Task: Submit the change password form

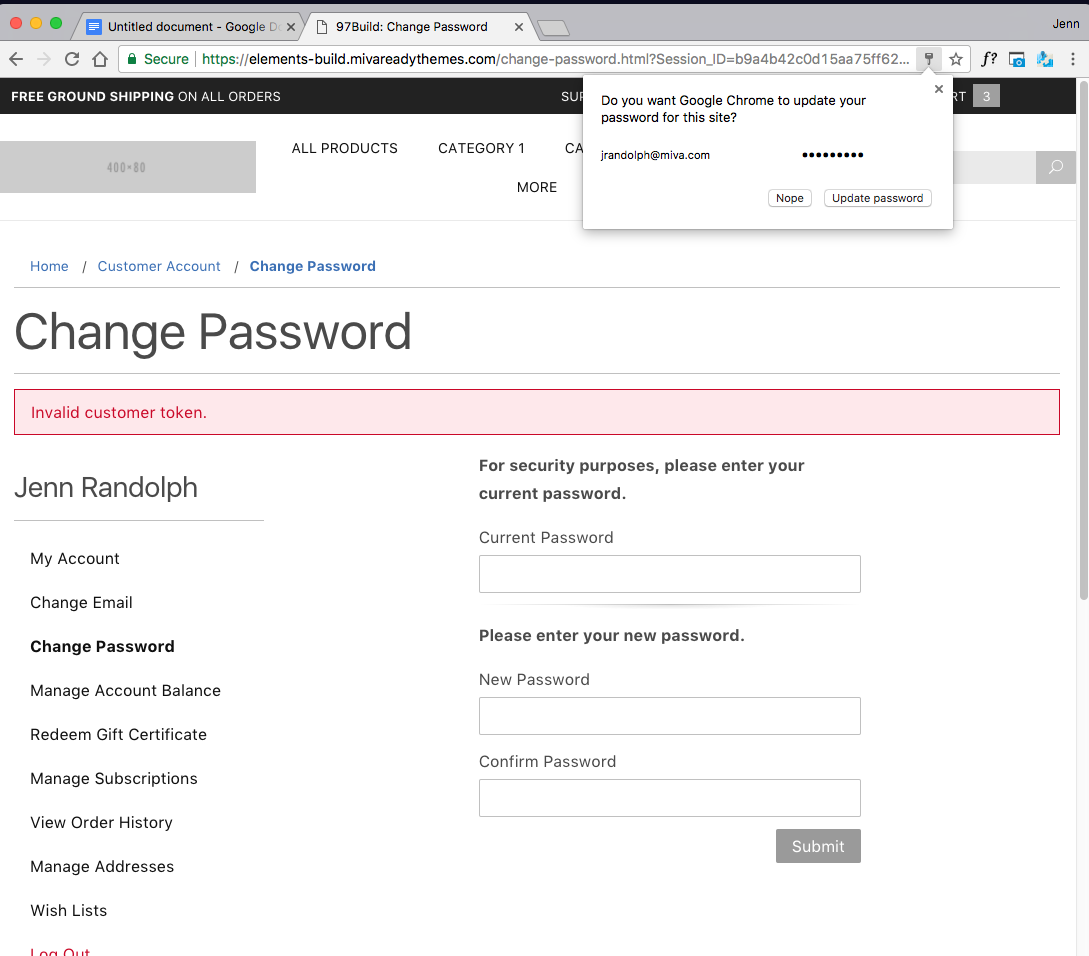Action: [818, 846]
